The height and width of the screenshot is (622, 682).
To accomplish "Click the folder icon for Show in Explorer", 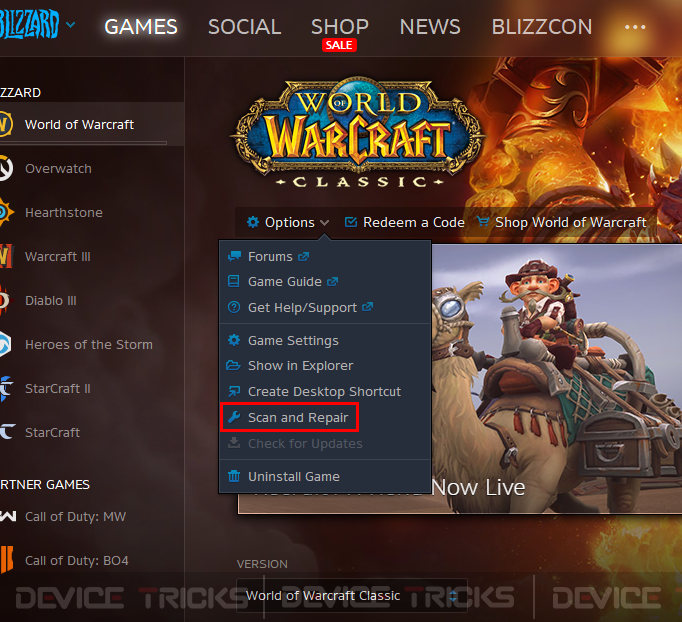I will (x=234, y=365).
